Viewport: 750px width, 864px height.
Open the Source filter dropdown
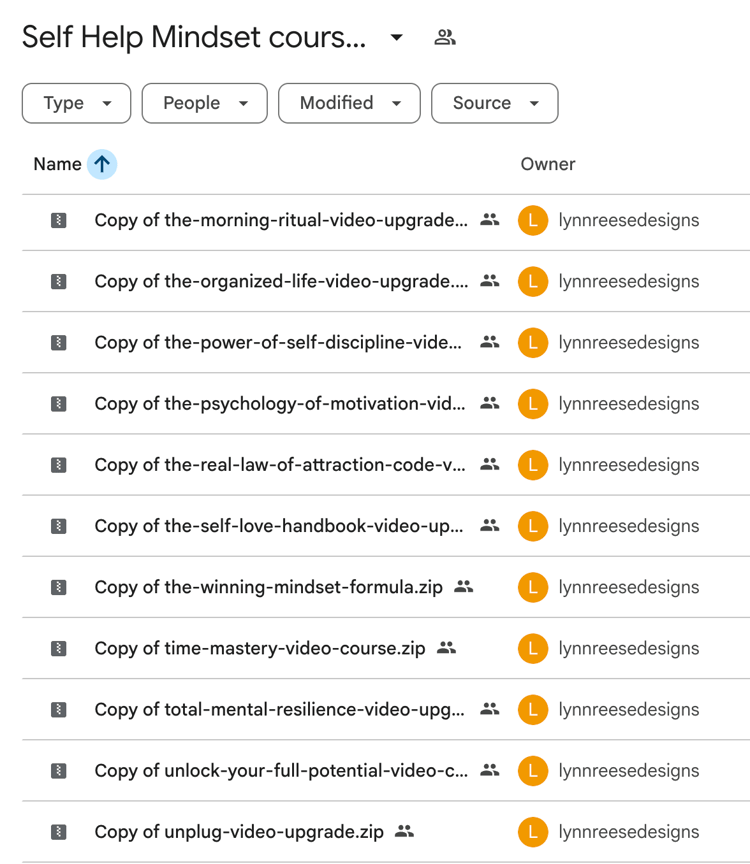tap(494, 103)
